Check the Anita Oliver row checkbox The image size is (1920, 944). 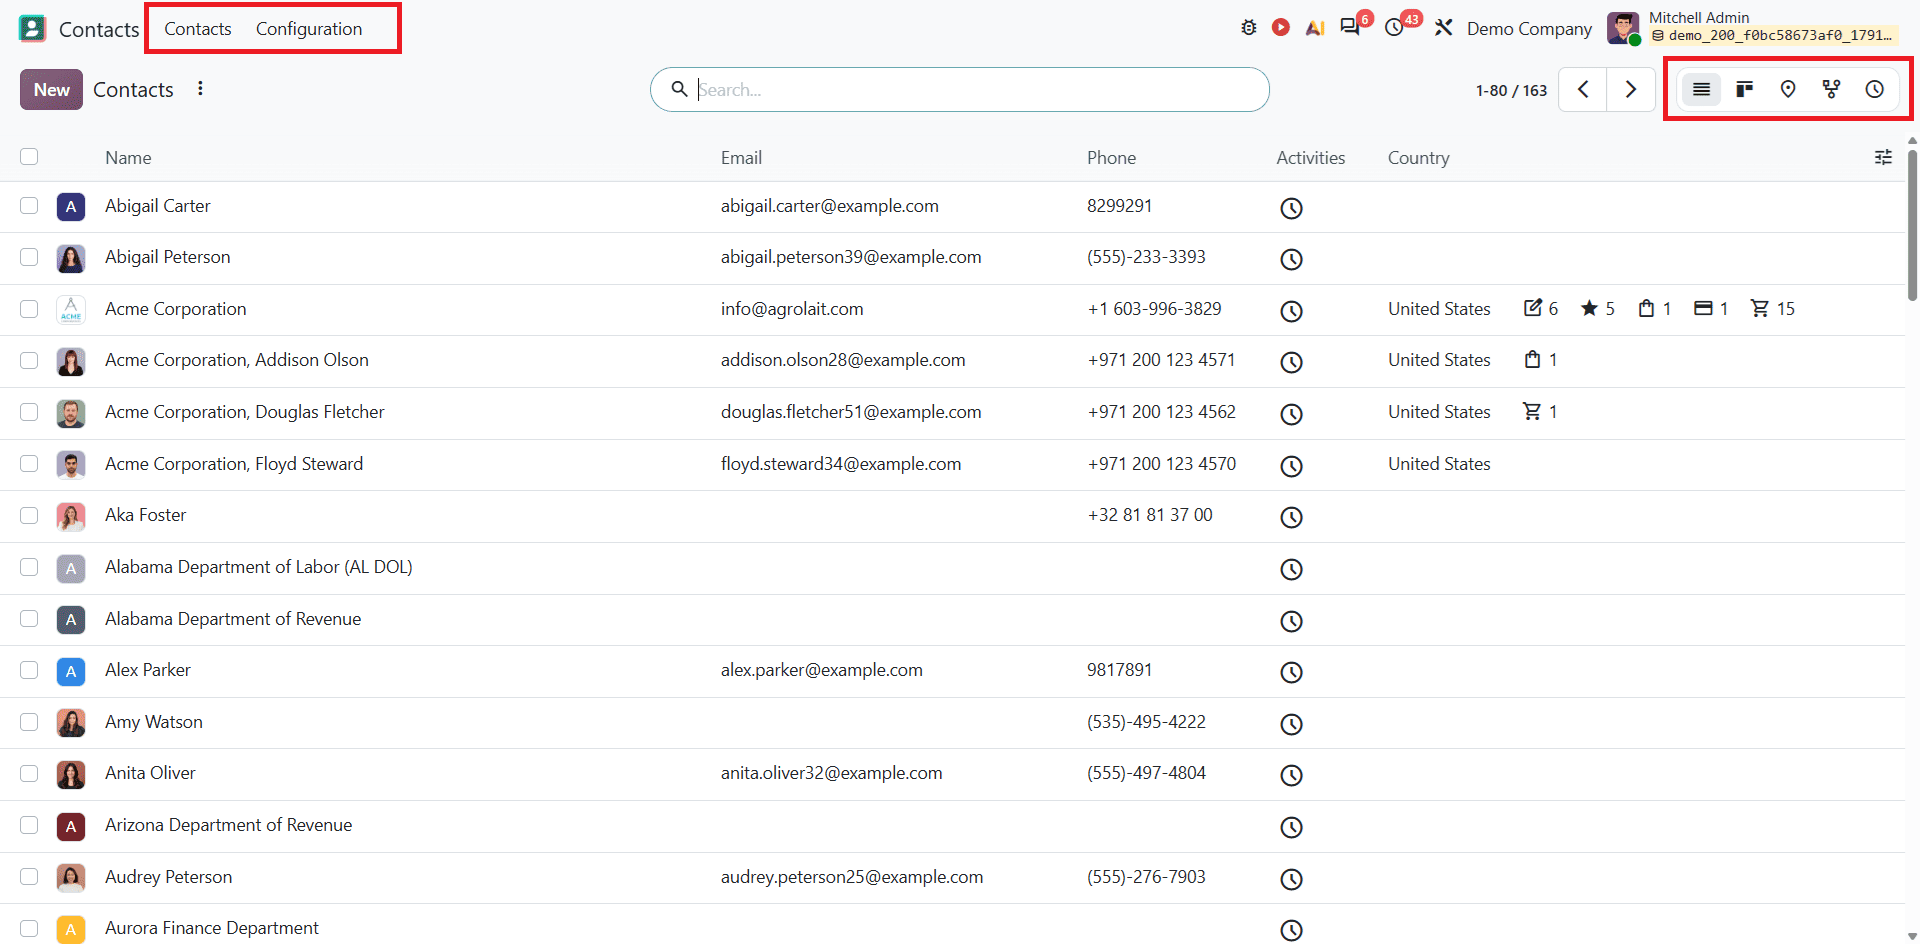coord(29,773)
